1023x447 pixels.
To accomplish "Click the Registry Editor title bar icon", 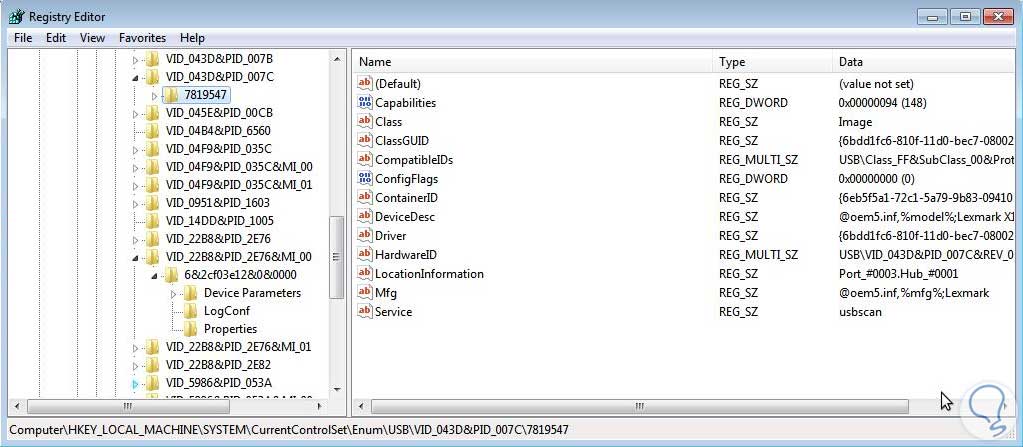I will point(17,16).
